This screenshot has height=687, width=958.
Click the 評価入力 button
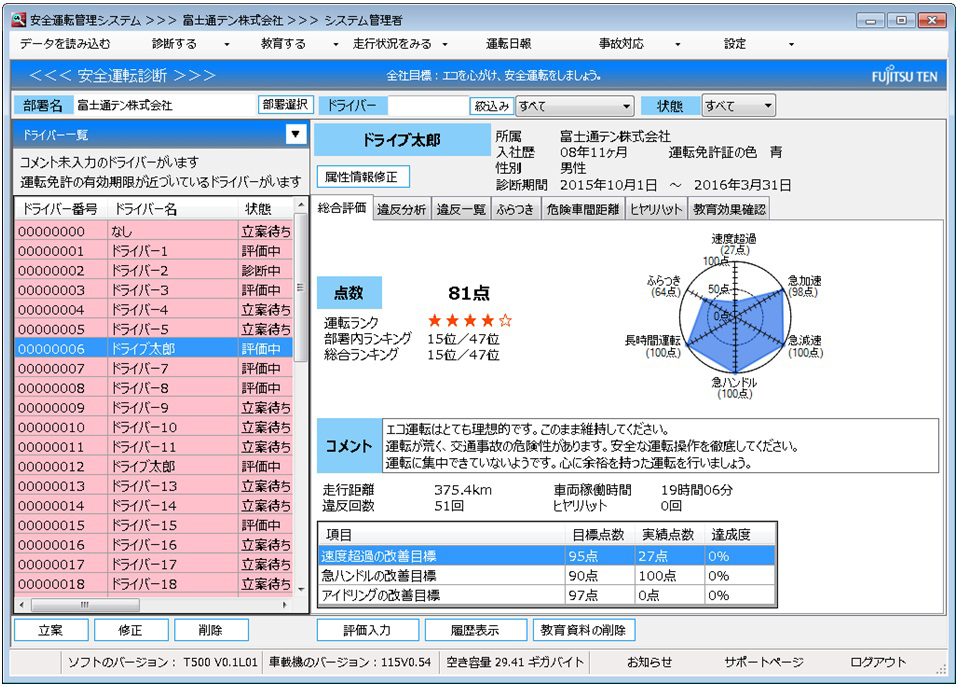tap(367, 630)
